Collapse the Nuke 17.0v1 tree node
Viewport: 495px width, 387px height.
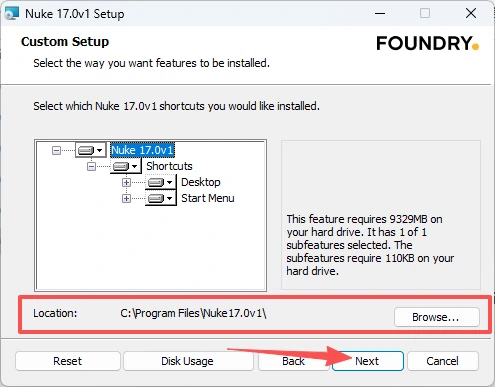coord(56,150)
